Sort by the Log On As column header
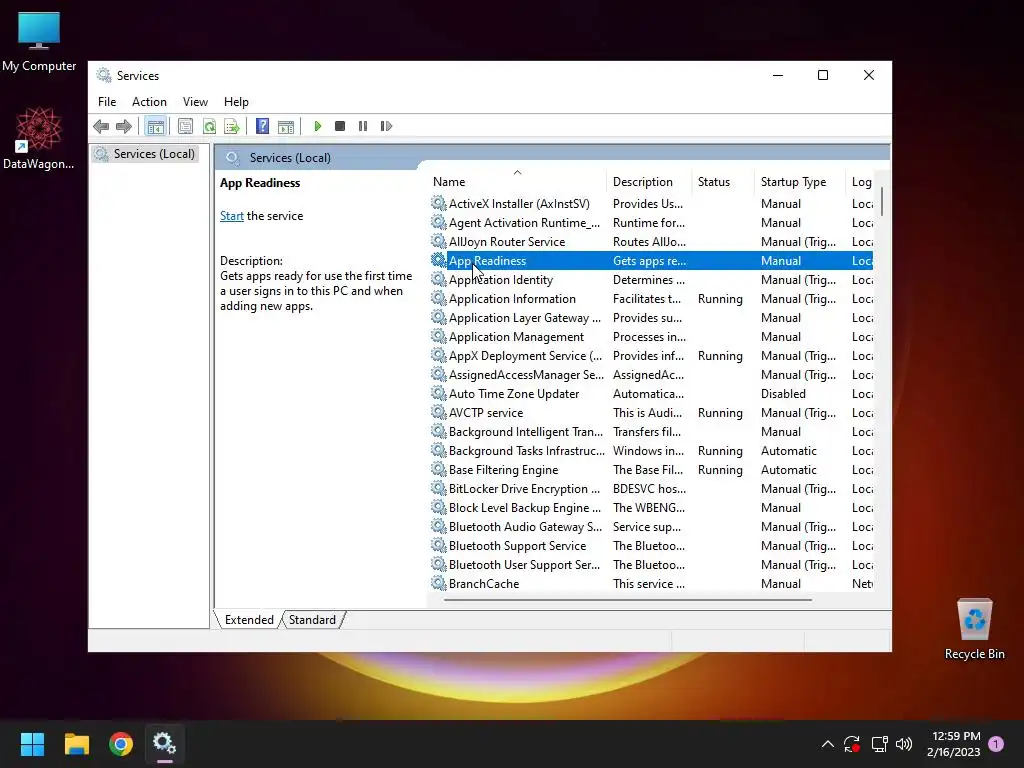The height and width of the screenshot is (768, 1024). [861, 182]
